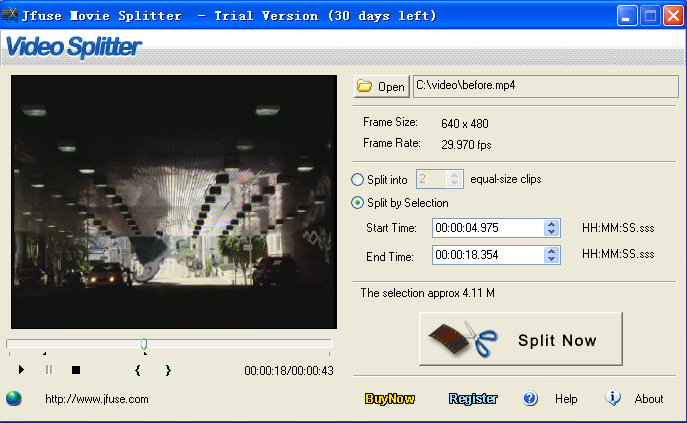Open the BuyNow link
This screenshot has height=423, width=687.
pyautogui.click(x=390, y=399)
